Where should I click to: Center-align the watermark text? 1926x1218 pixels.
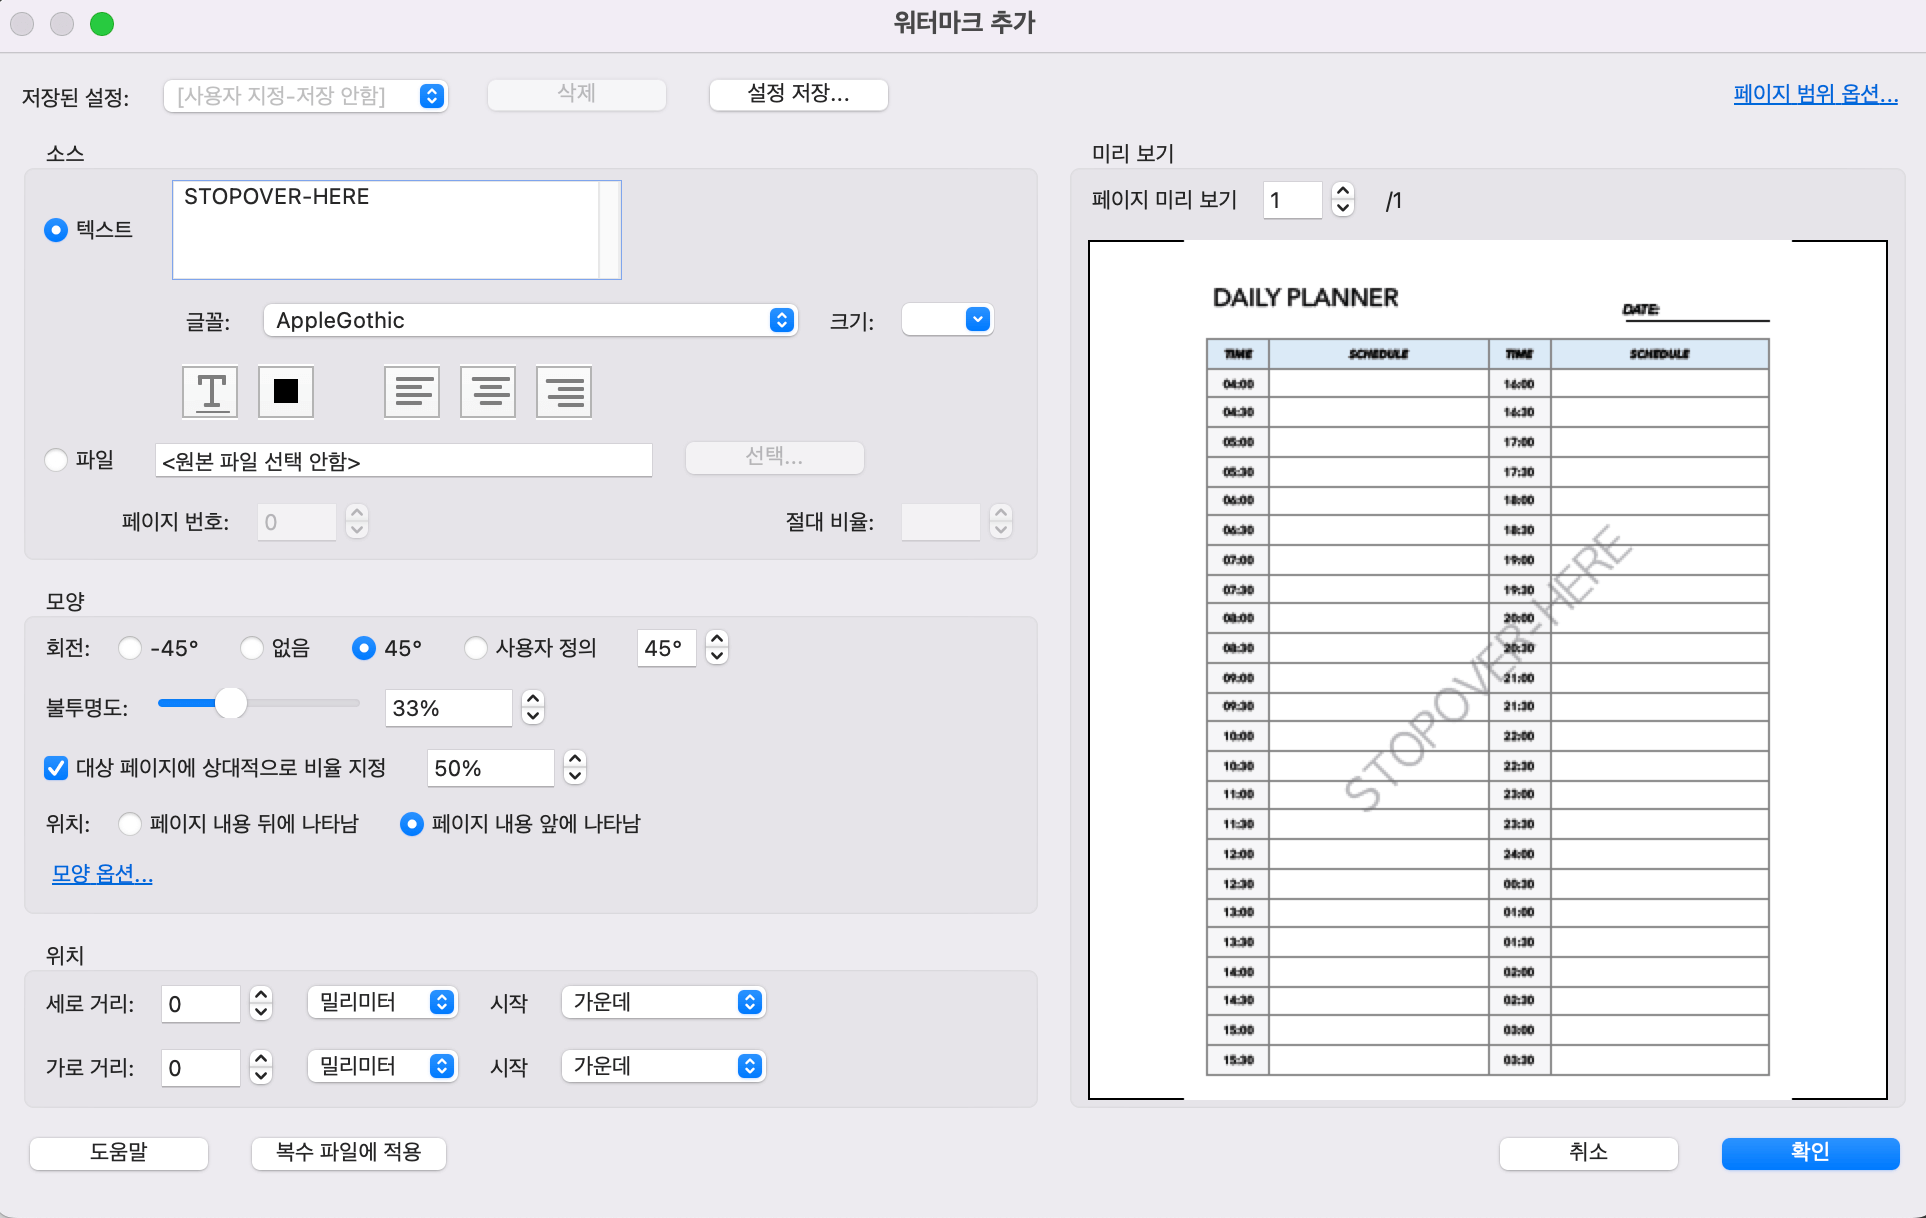pyautogui.click(x=487, y=391)
